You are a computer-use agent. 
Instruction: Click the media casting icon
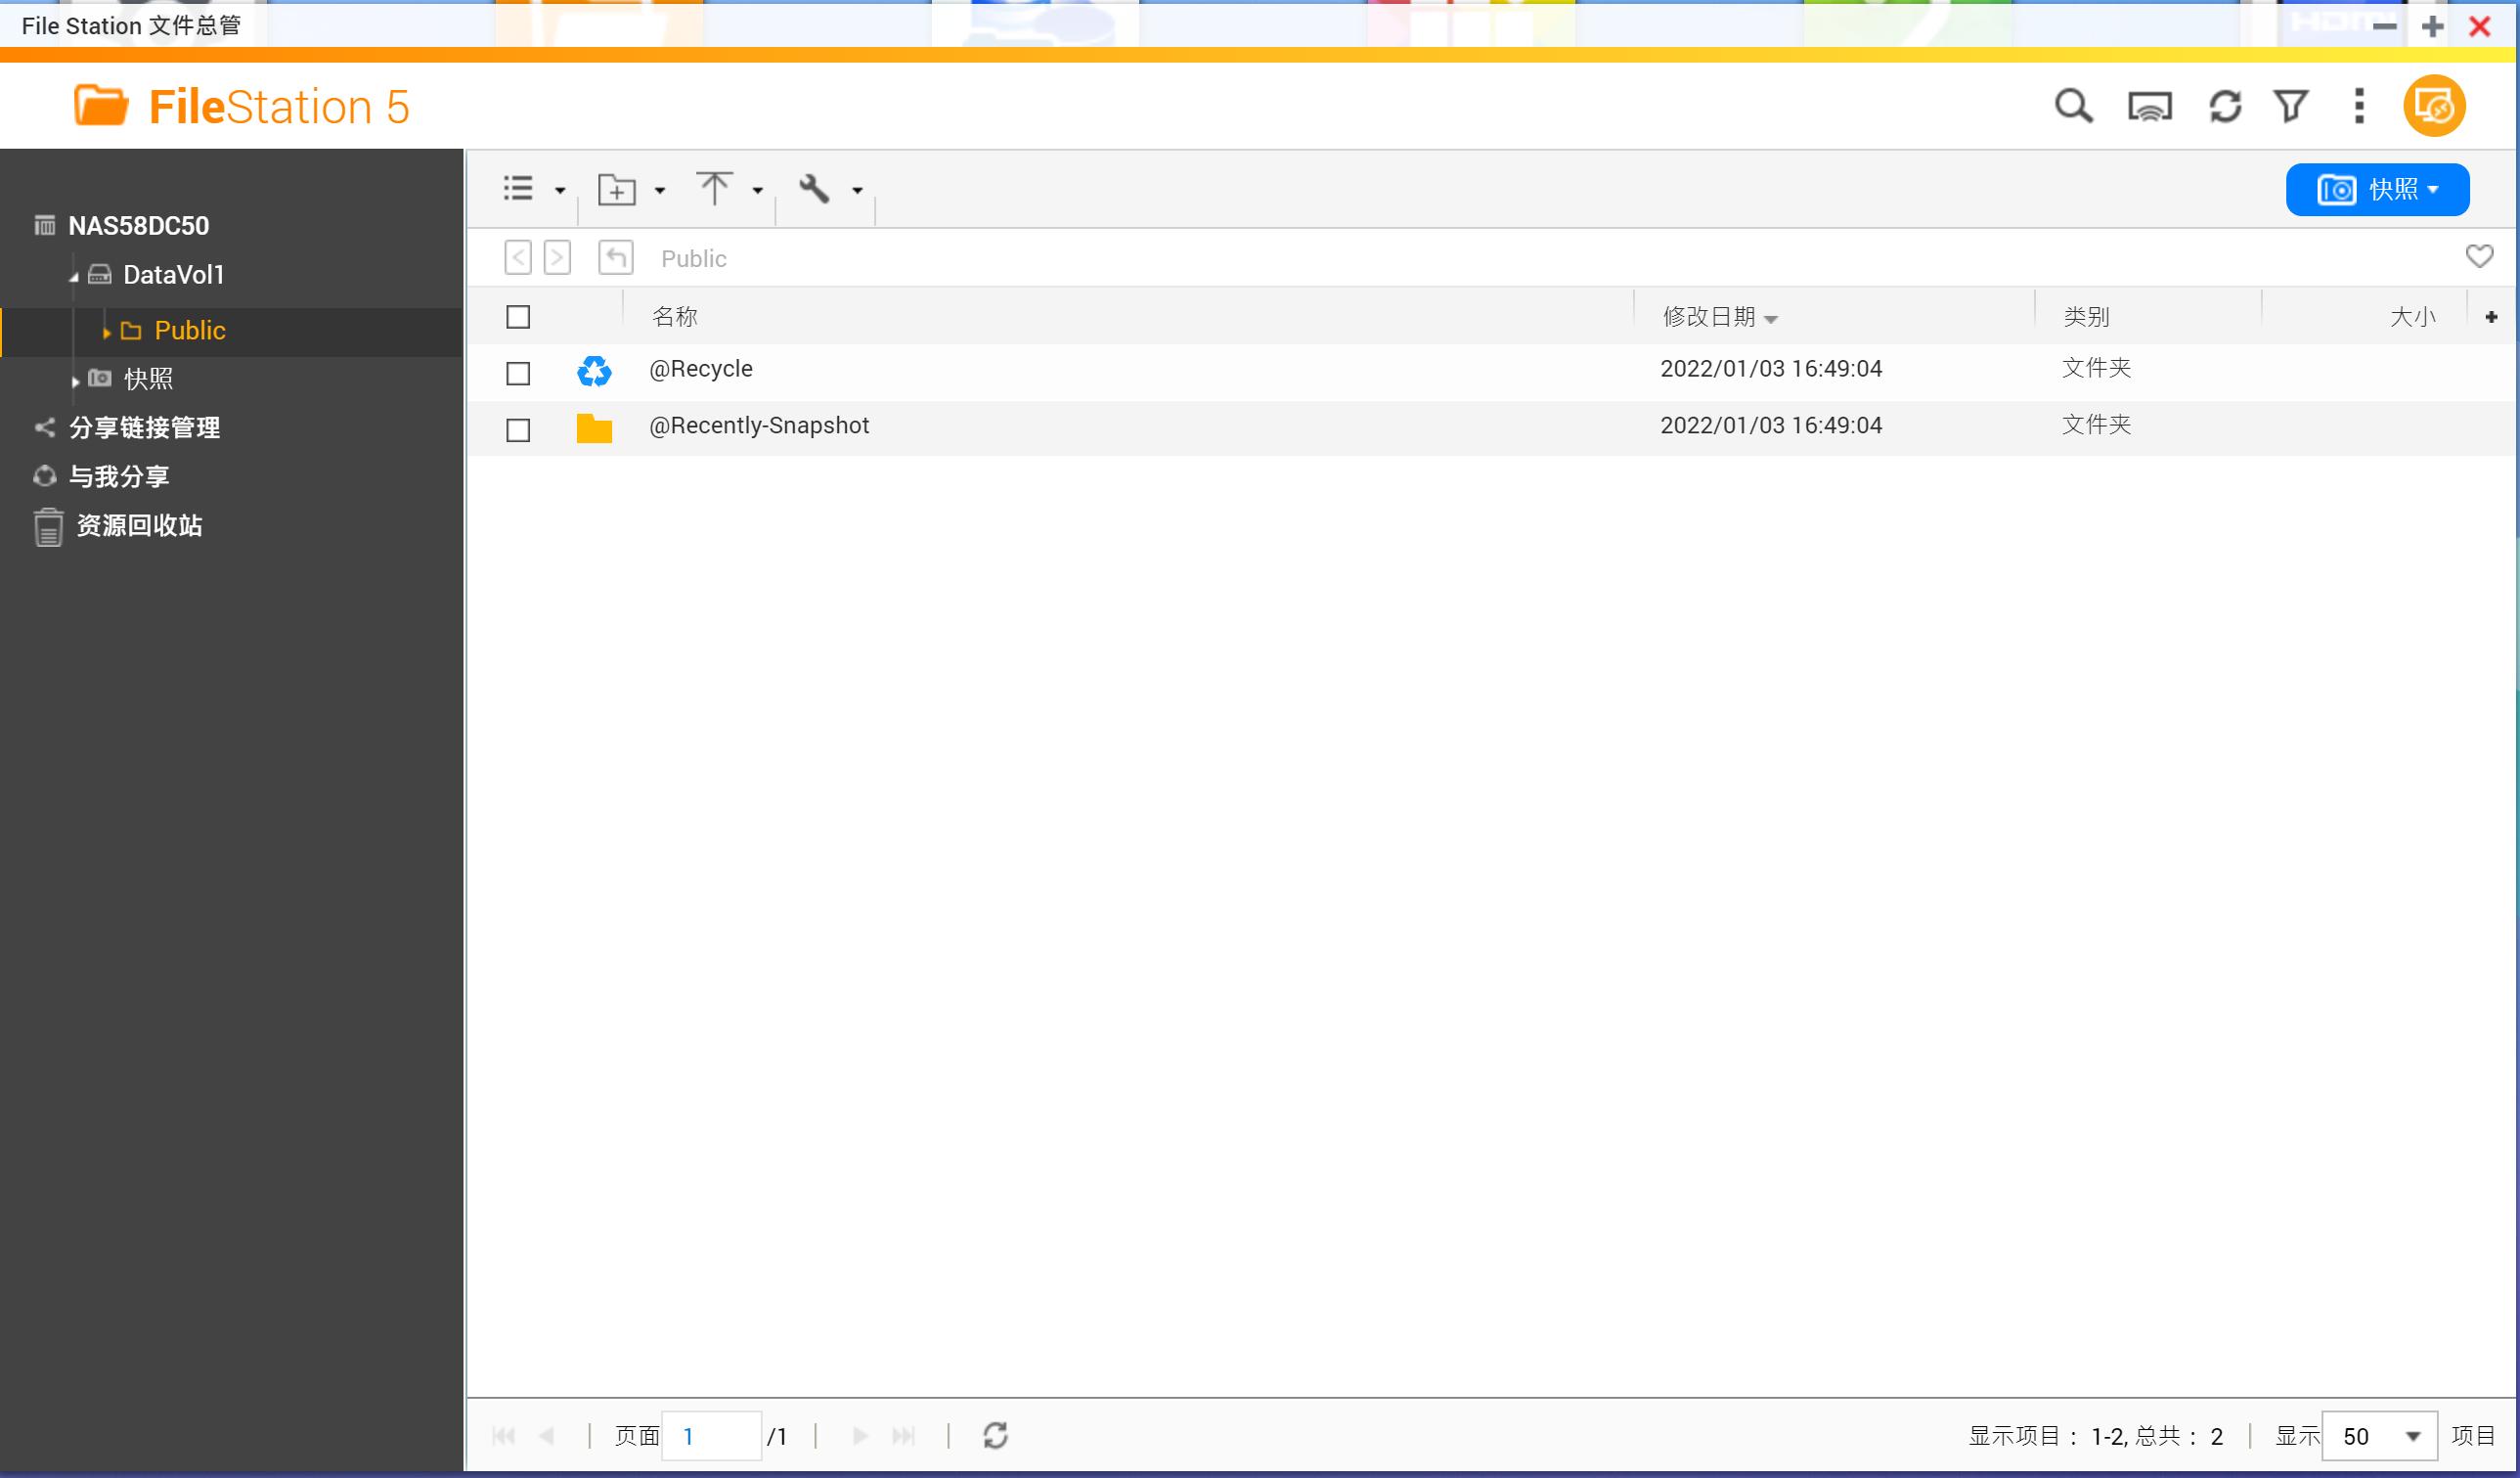click(2150, 105)
